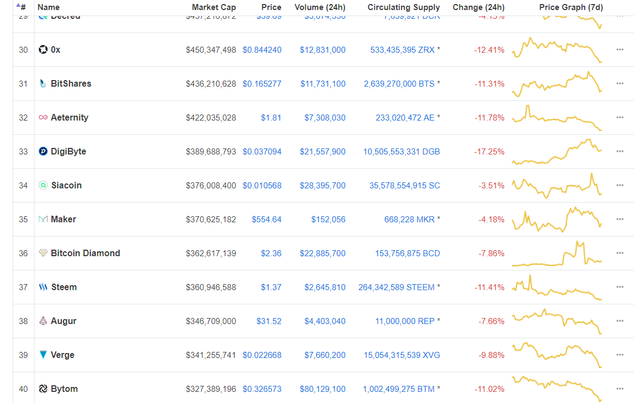Click the BitShares logo icon
Viewport: 640px width, 403px height.
[43, 84]
